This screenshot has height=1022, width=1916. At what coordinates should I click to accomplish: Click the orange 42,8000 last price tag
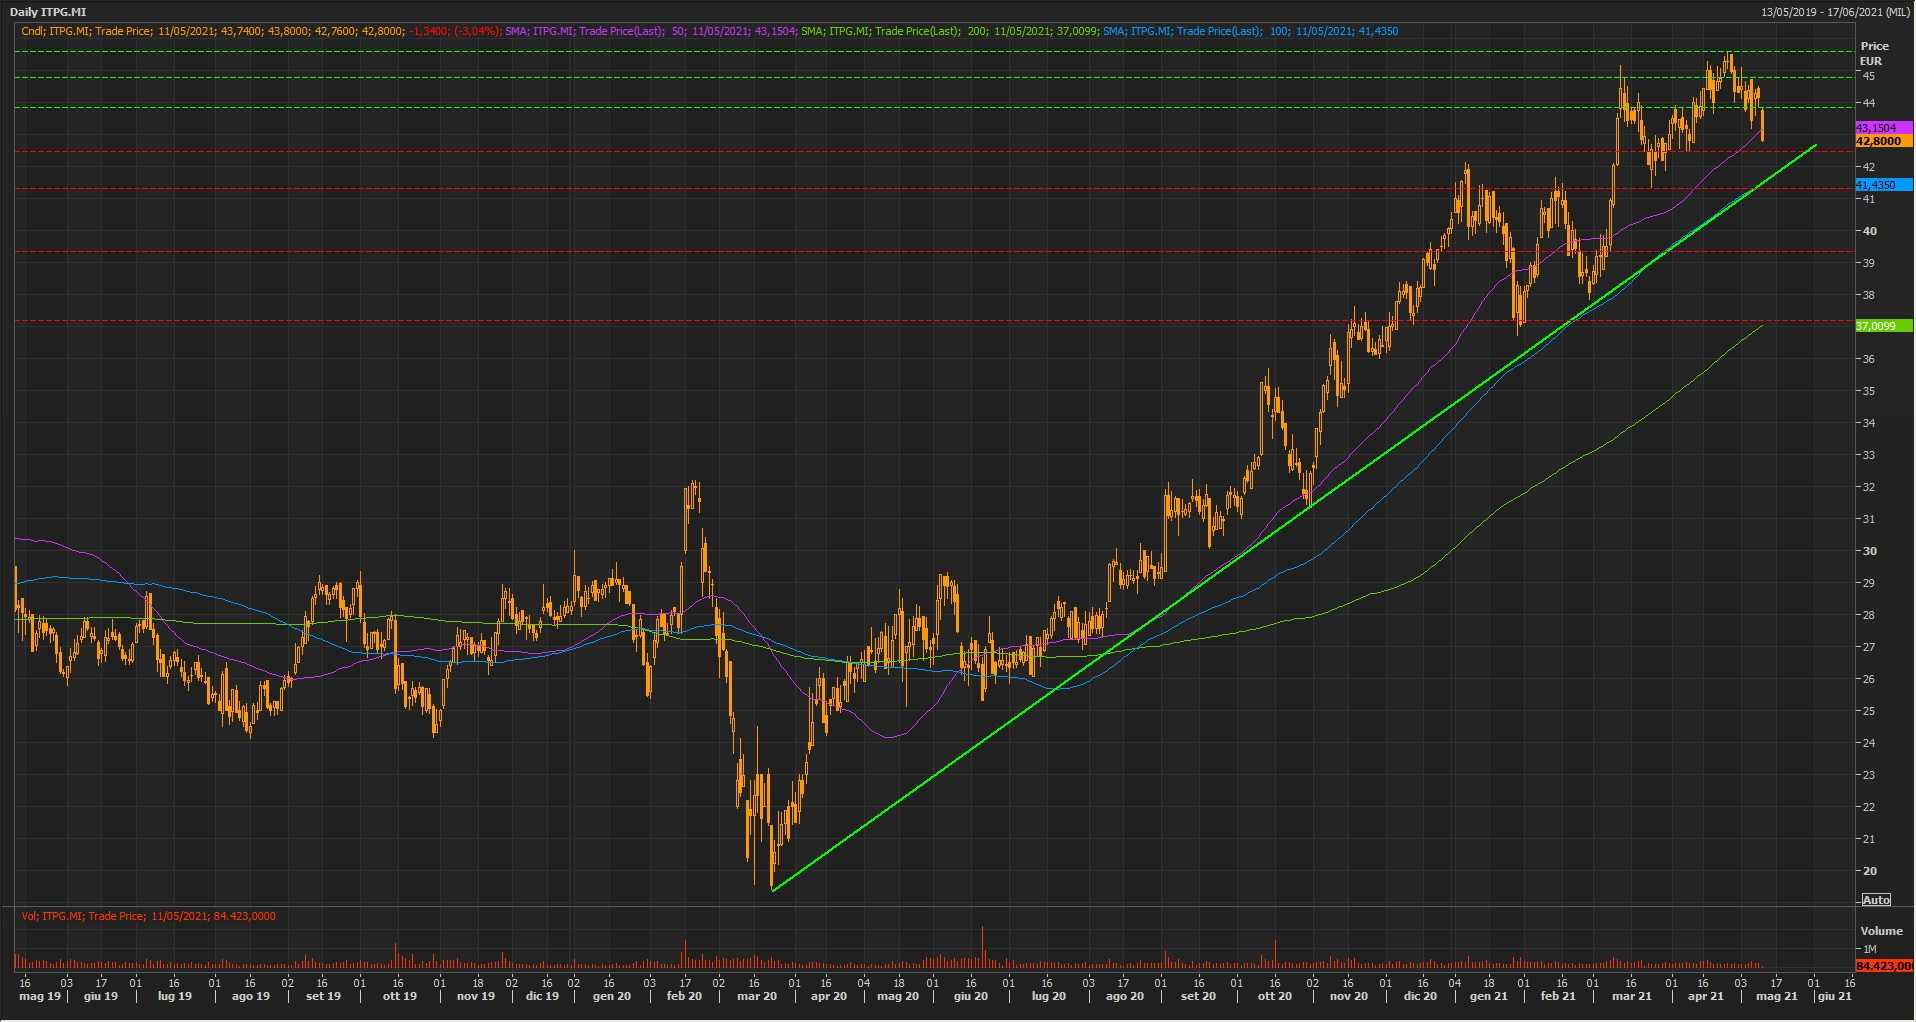(x=1882, y=142)
